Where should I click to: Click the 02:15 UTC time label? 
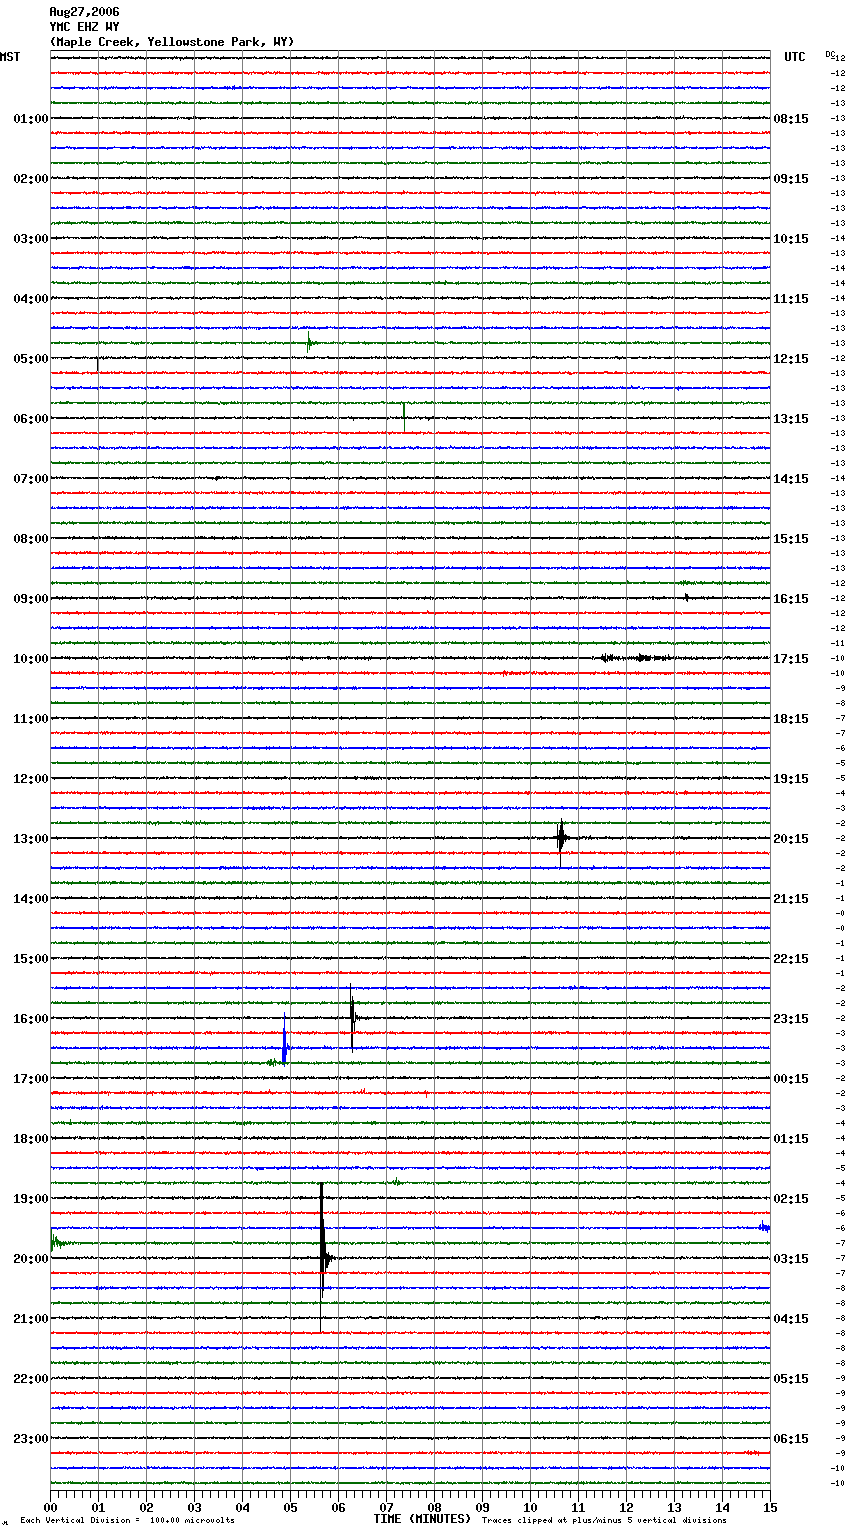[x=791, y=1199]
